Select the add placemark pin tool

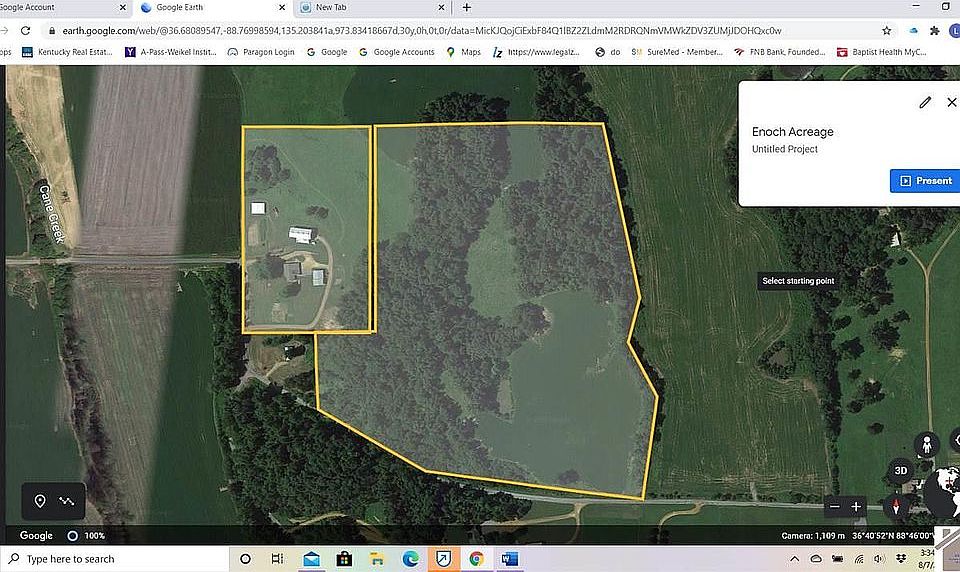click(x=40, y=501)
